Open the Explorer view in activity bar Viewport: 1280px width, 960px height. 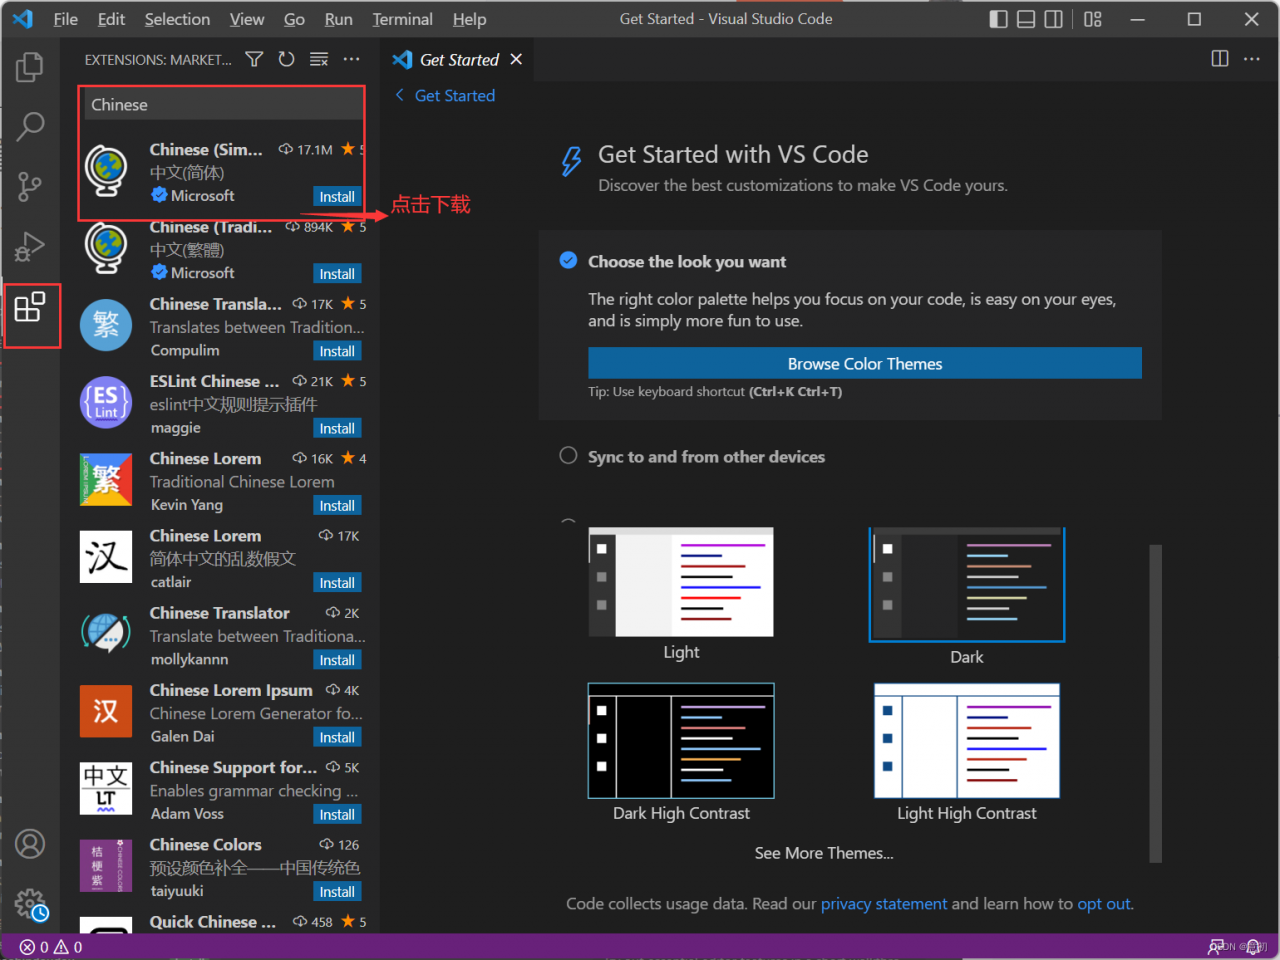point(30,67)
